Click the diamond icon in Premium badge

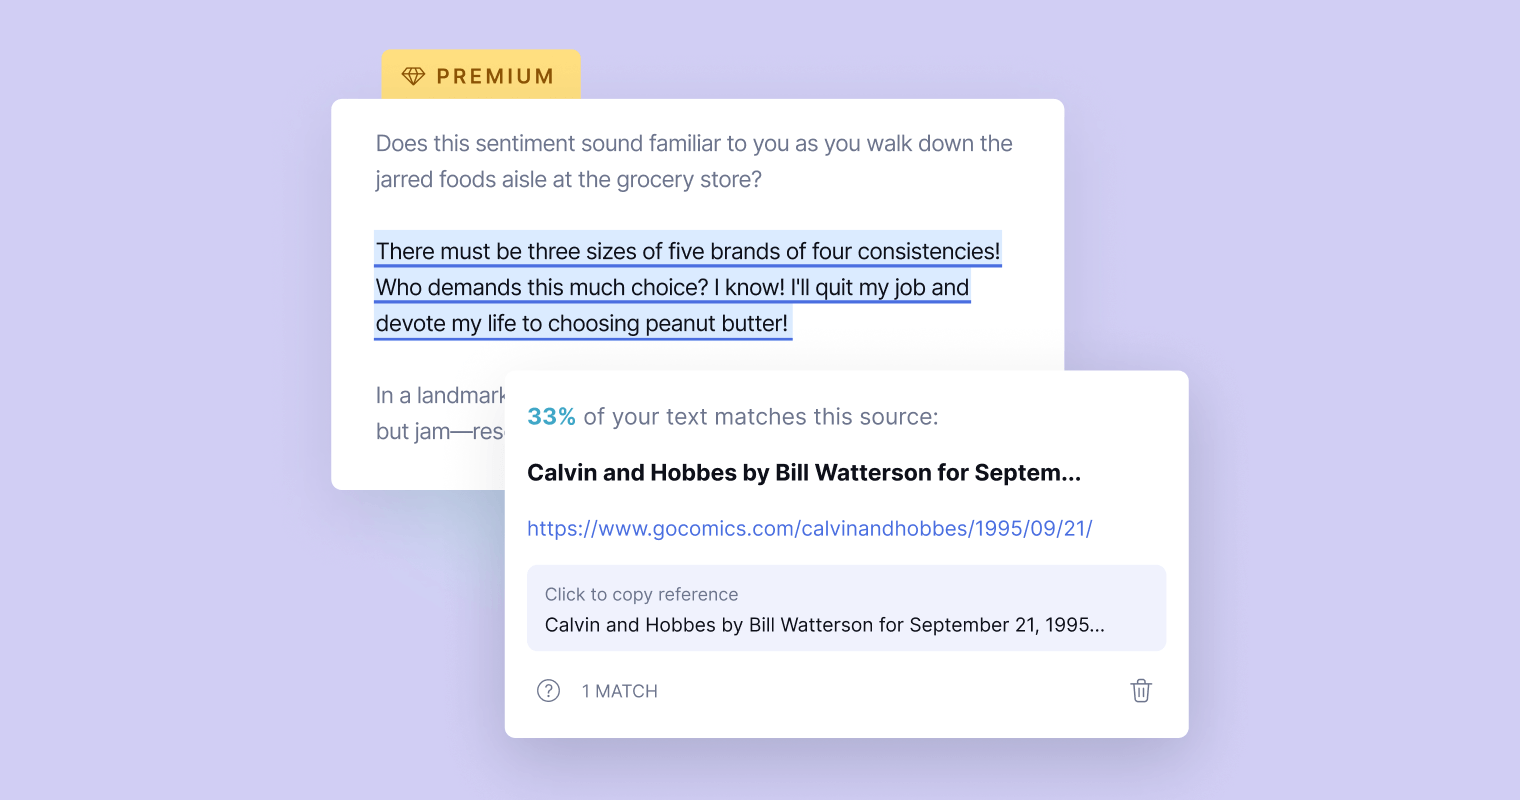[413, 76]
